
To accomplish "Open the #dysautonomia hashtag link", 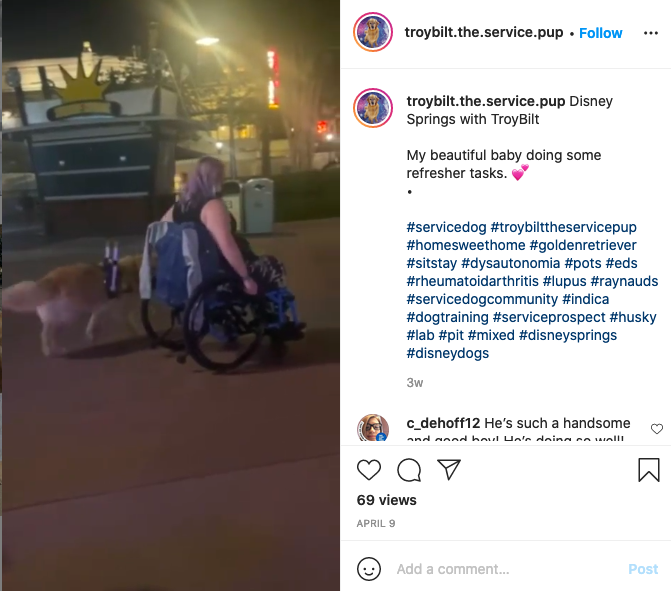I will pyautogui.click(x=511, y=263).
